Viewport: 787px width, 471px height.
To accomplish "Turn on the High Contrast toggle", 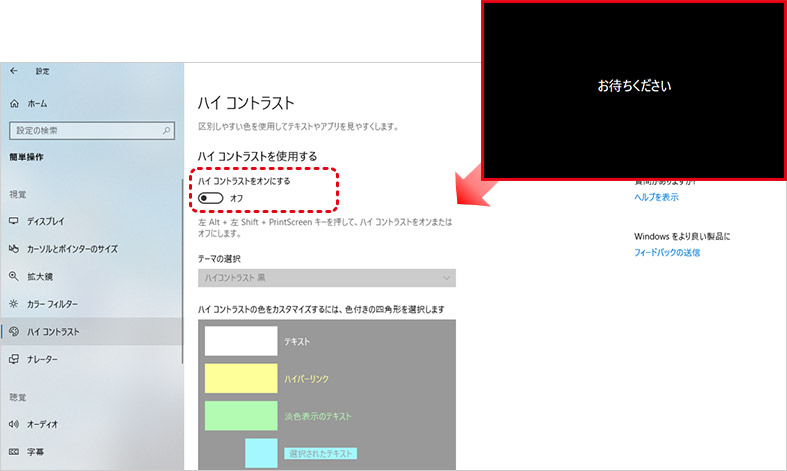I will 210,198.
